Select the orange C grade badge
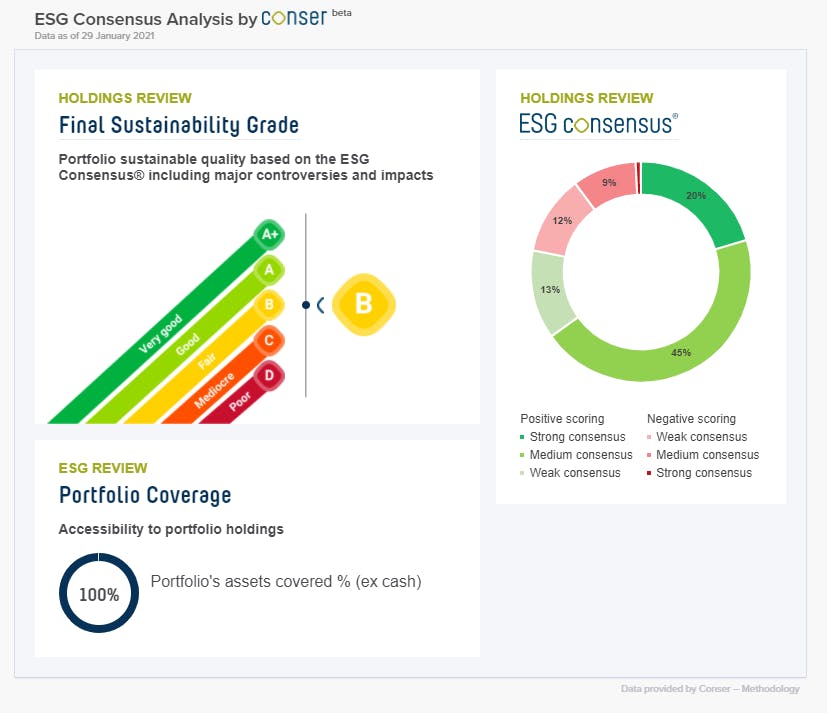827x713 pixels. pos(268,341)
